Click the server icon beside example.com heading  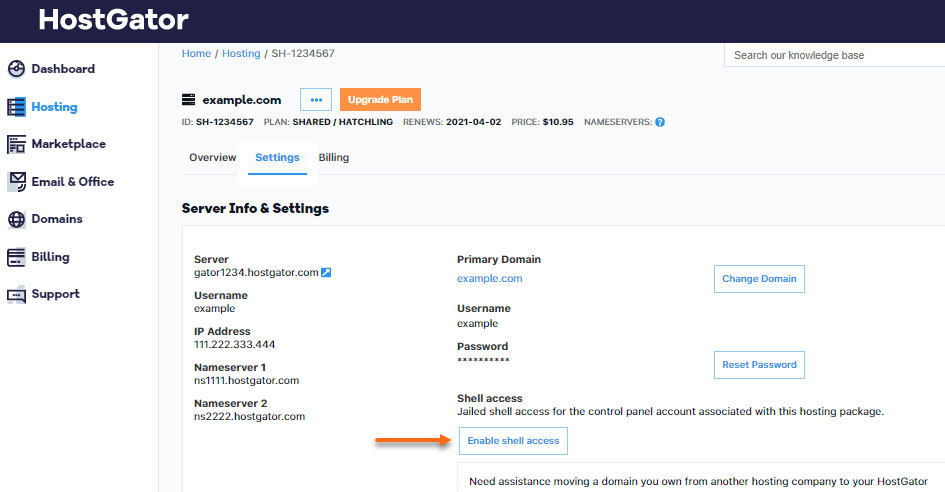pyautogui.click(x=189, y=99)
